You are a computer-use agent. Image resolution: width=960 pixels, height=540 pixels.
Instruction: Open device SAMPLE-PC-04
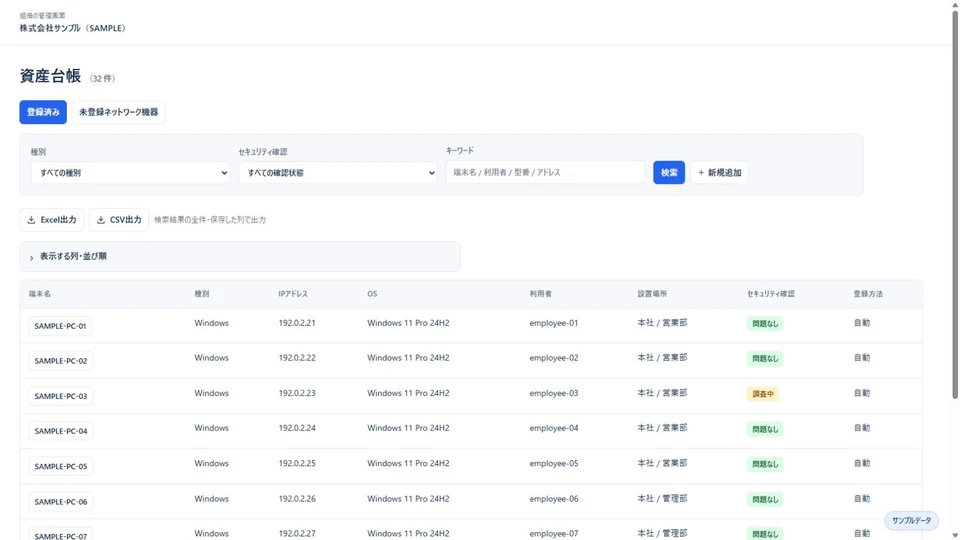point(61,431)
